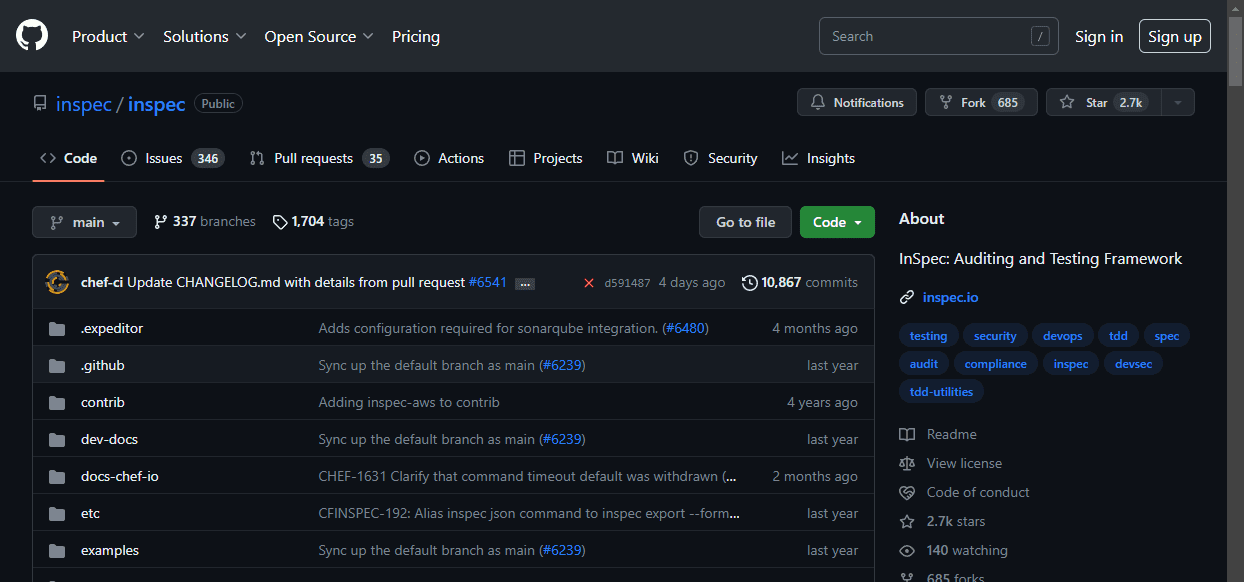Click the link chain icon beside inspec.io
1244x582 pixels.
pyautogui.click(x=907, y=297)
